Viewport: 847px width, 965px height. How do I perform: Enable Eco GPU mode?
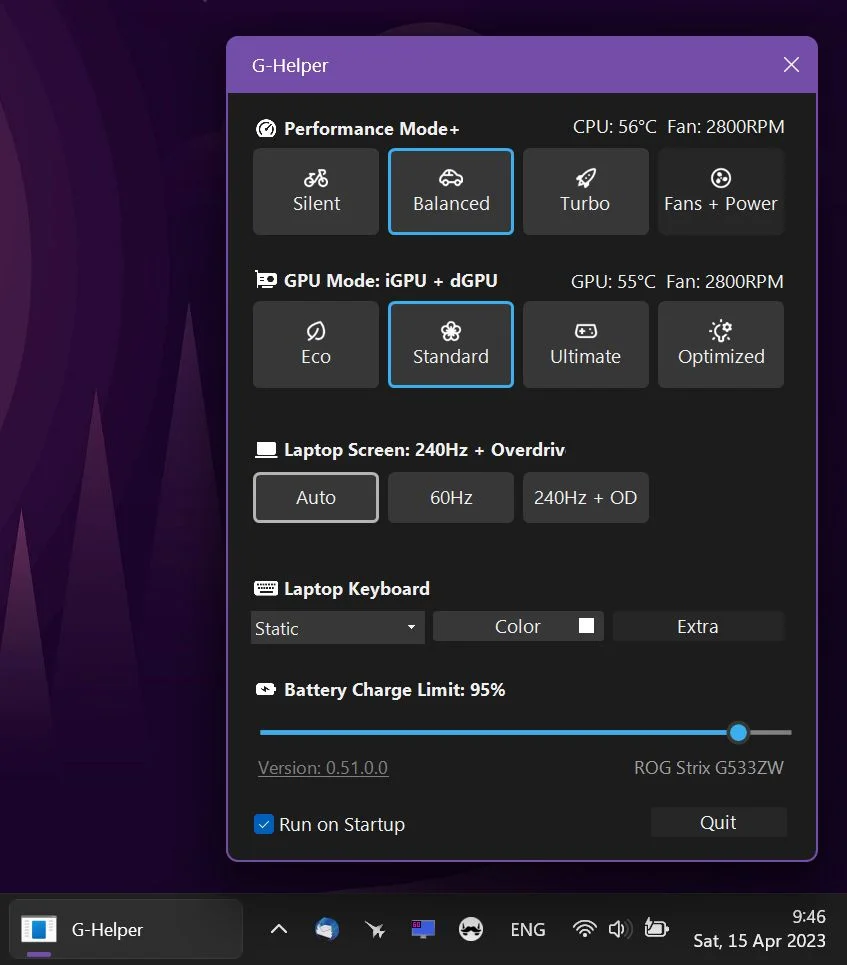tap(316, 345)
